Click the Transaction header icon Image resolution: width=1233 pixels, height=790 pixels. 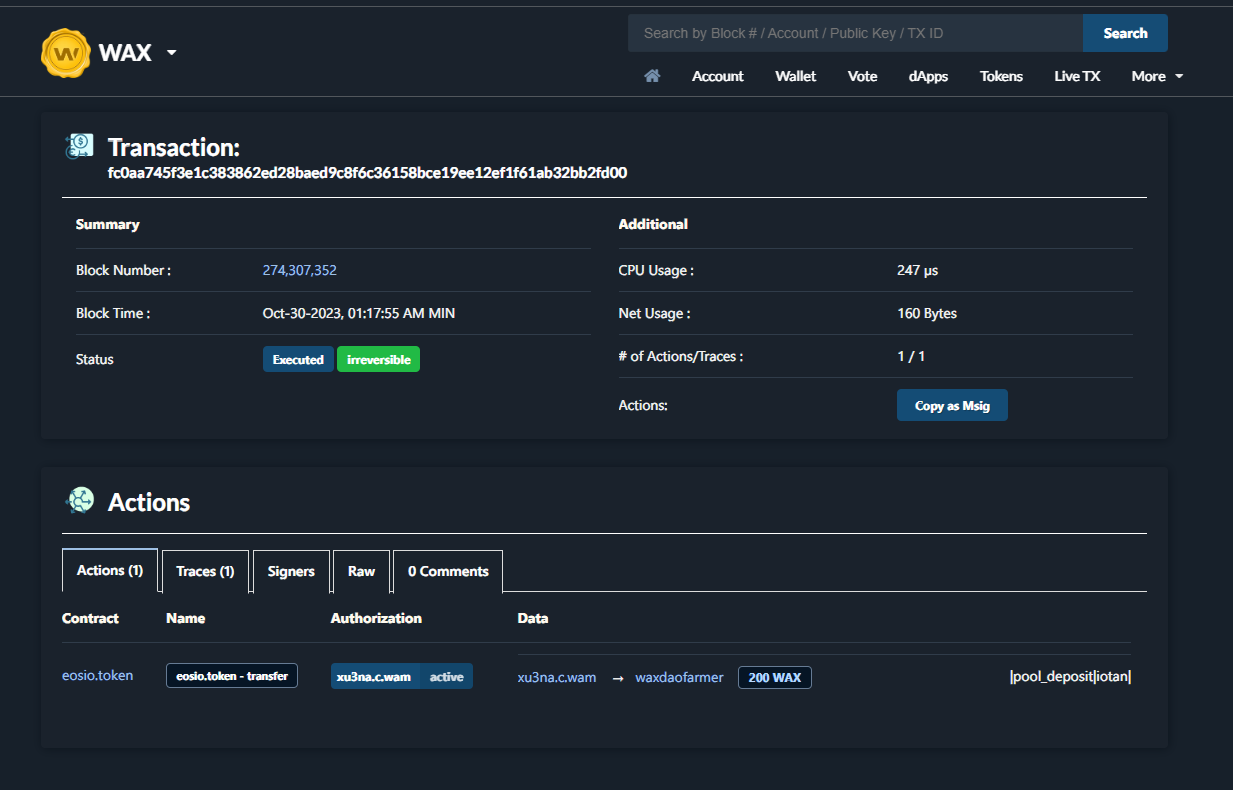(x=79, y=147)
